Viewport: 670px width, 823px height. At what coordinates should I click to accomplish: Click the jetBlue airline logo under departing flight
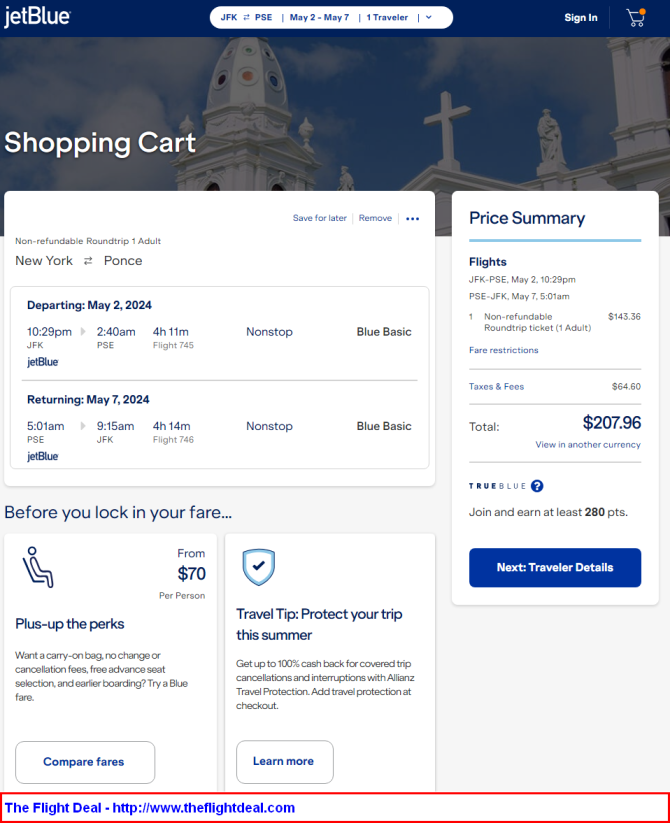(43, 362)
